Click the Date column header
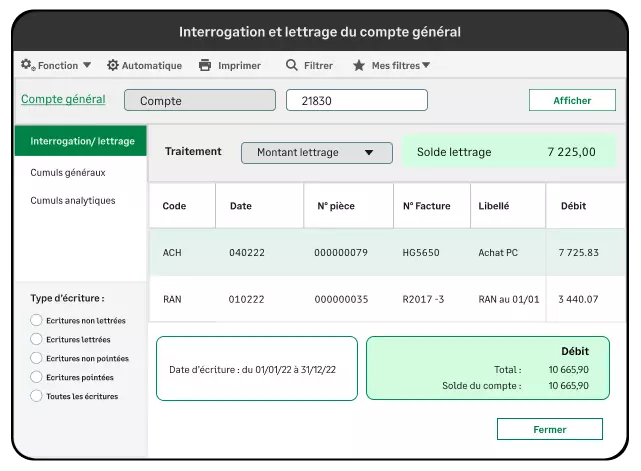Viewport: 641px width, 471px height. [x=260, y=206]
